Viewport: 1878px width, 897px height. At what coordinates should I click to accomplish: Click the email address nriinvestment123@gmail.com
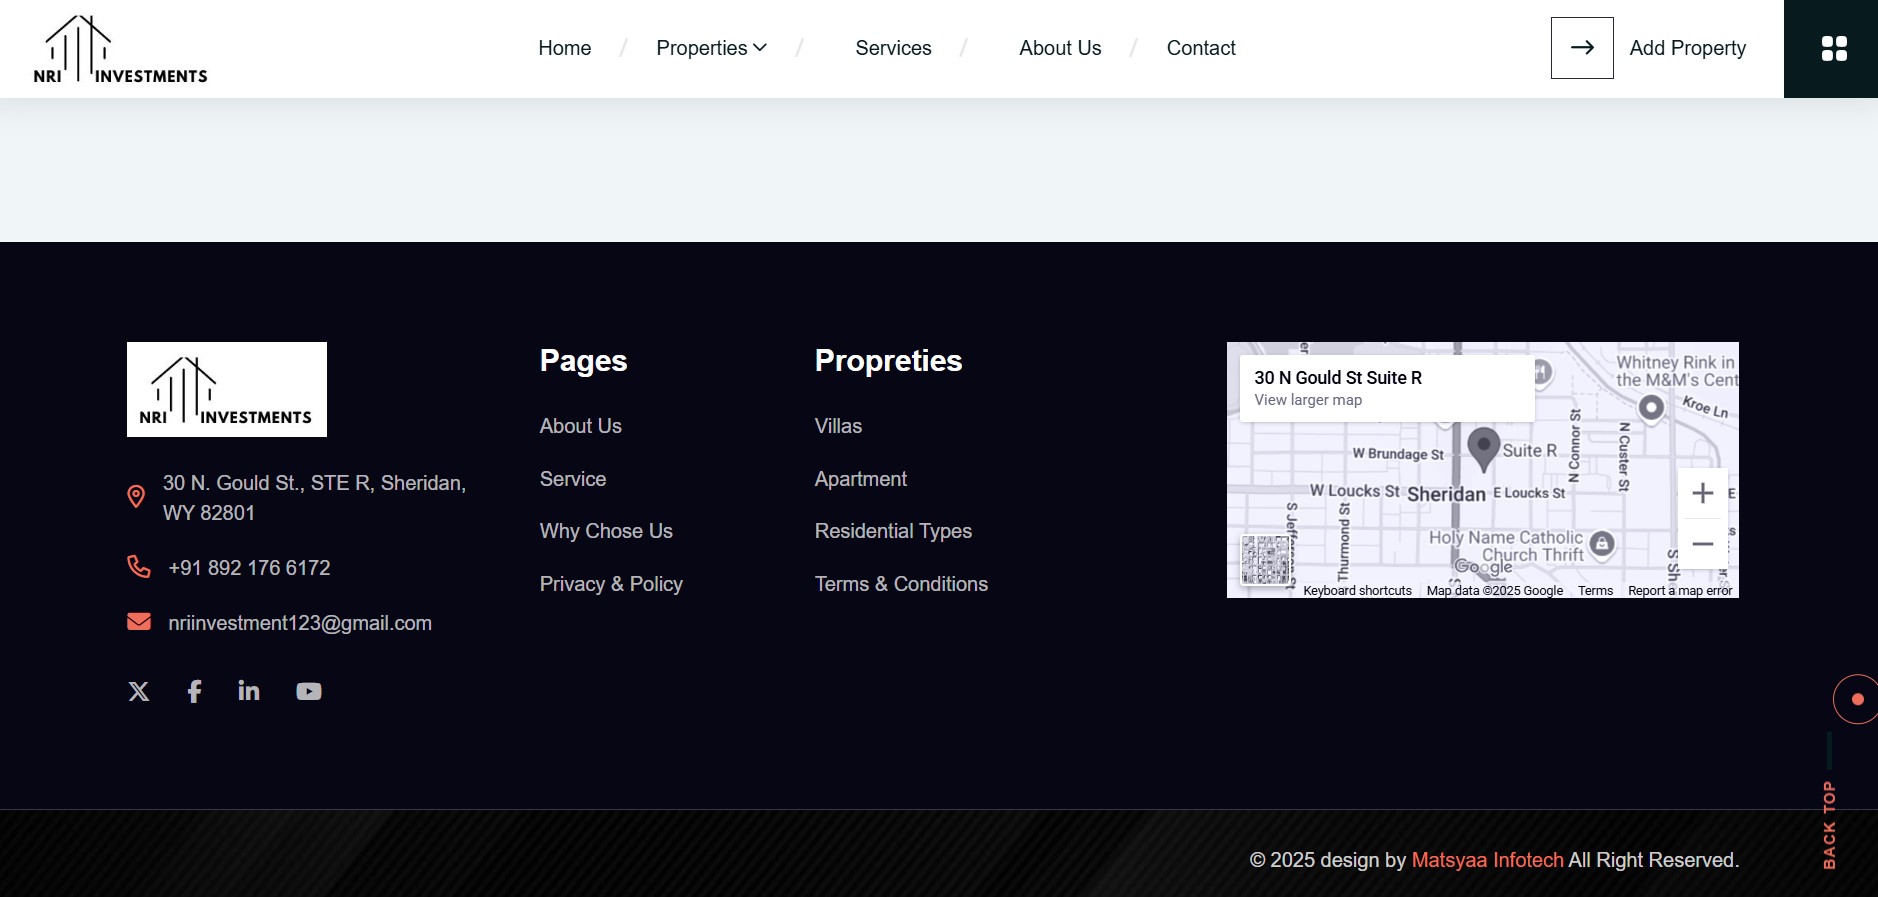(x=300, y=623)
